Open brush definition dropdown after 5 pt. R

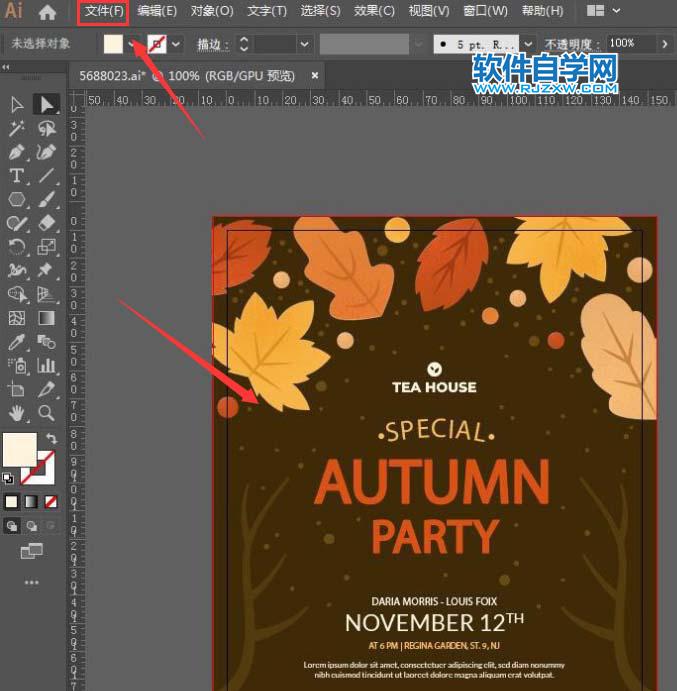point(528,44)
